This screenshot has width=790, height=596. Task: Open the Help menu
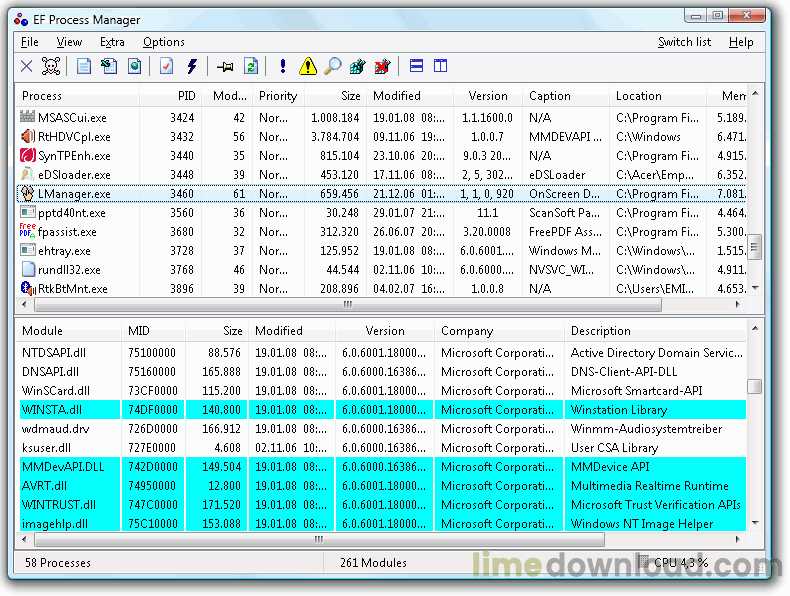coord(741,42)
